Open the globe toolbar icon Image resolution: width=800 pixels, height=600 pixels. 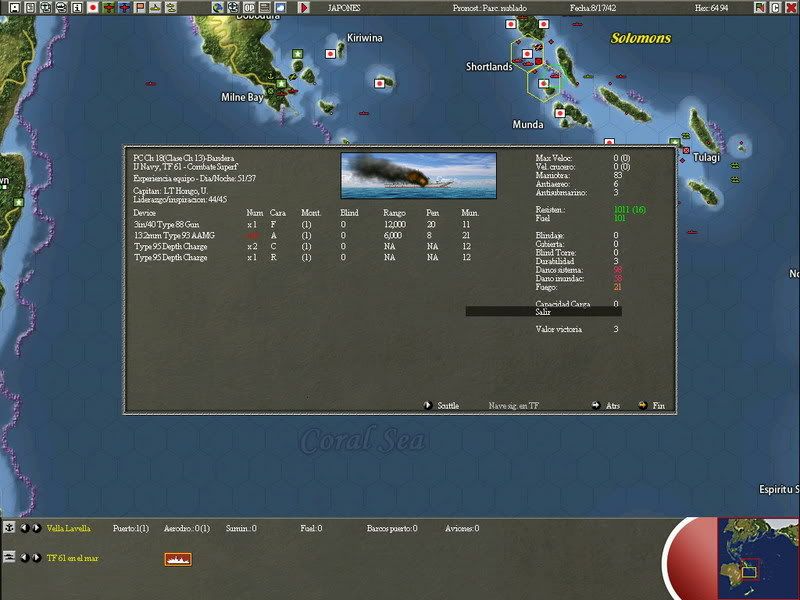pyautogui.click(x=218, y=8)
